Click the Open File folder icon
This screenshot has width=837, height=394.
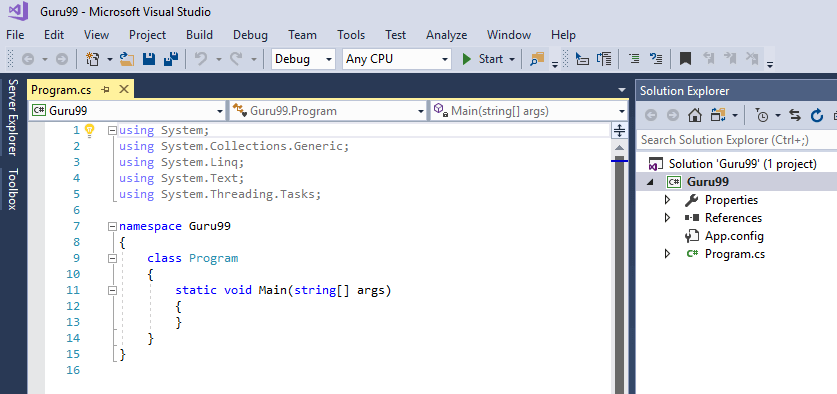click(127, 59)
